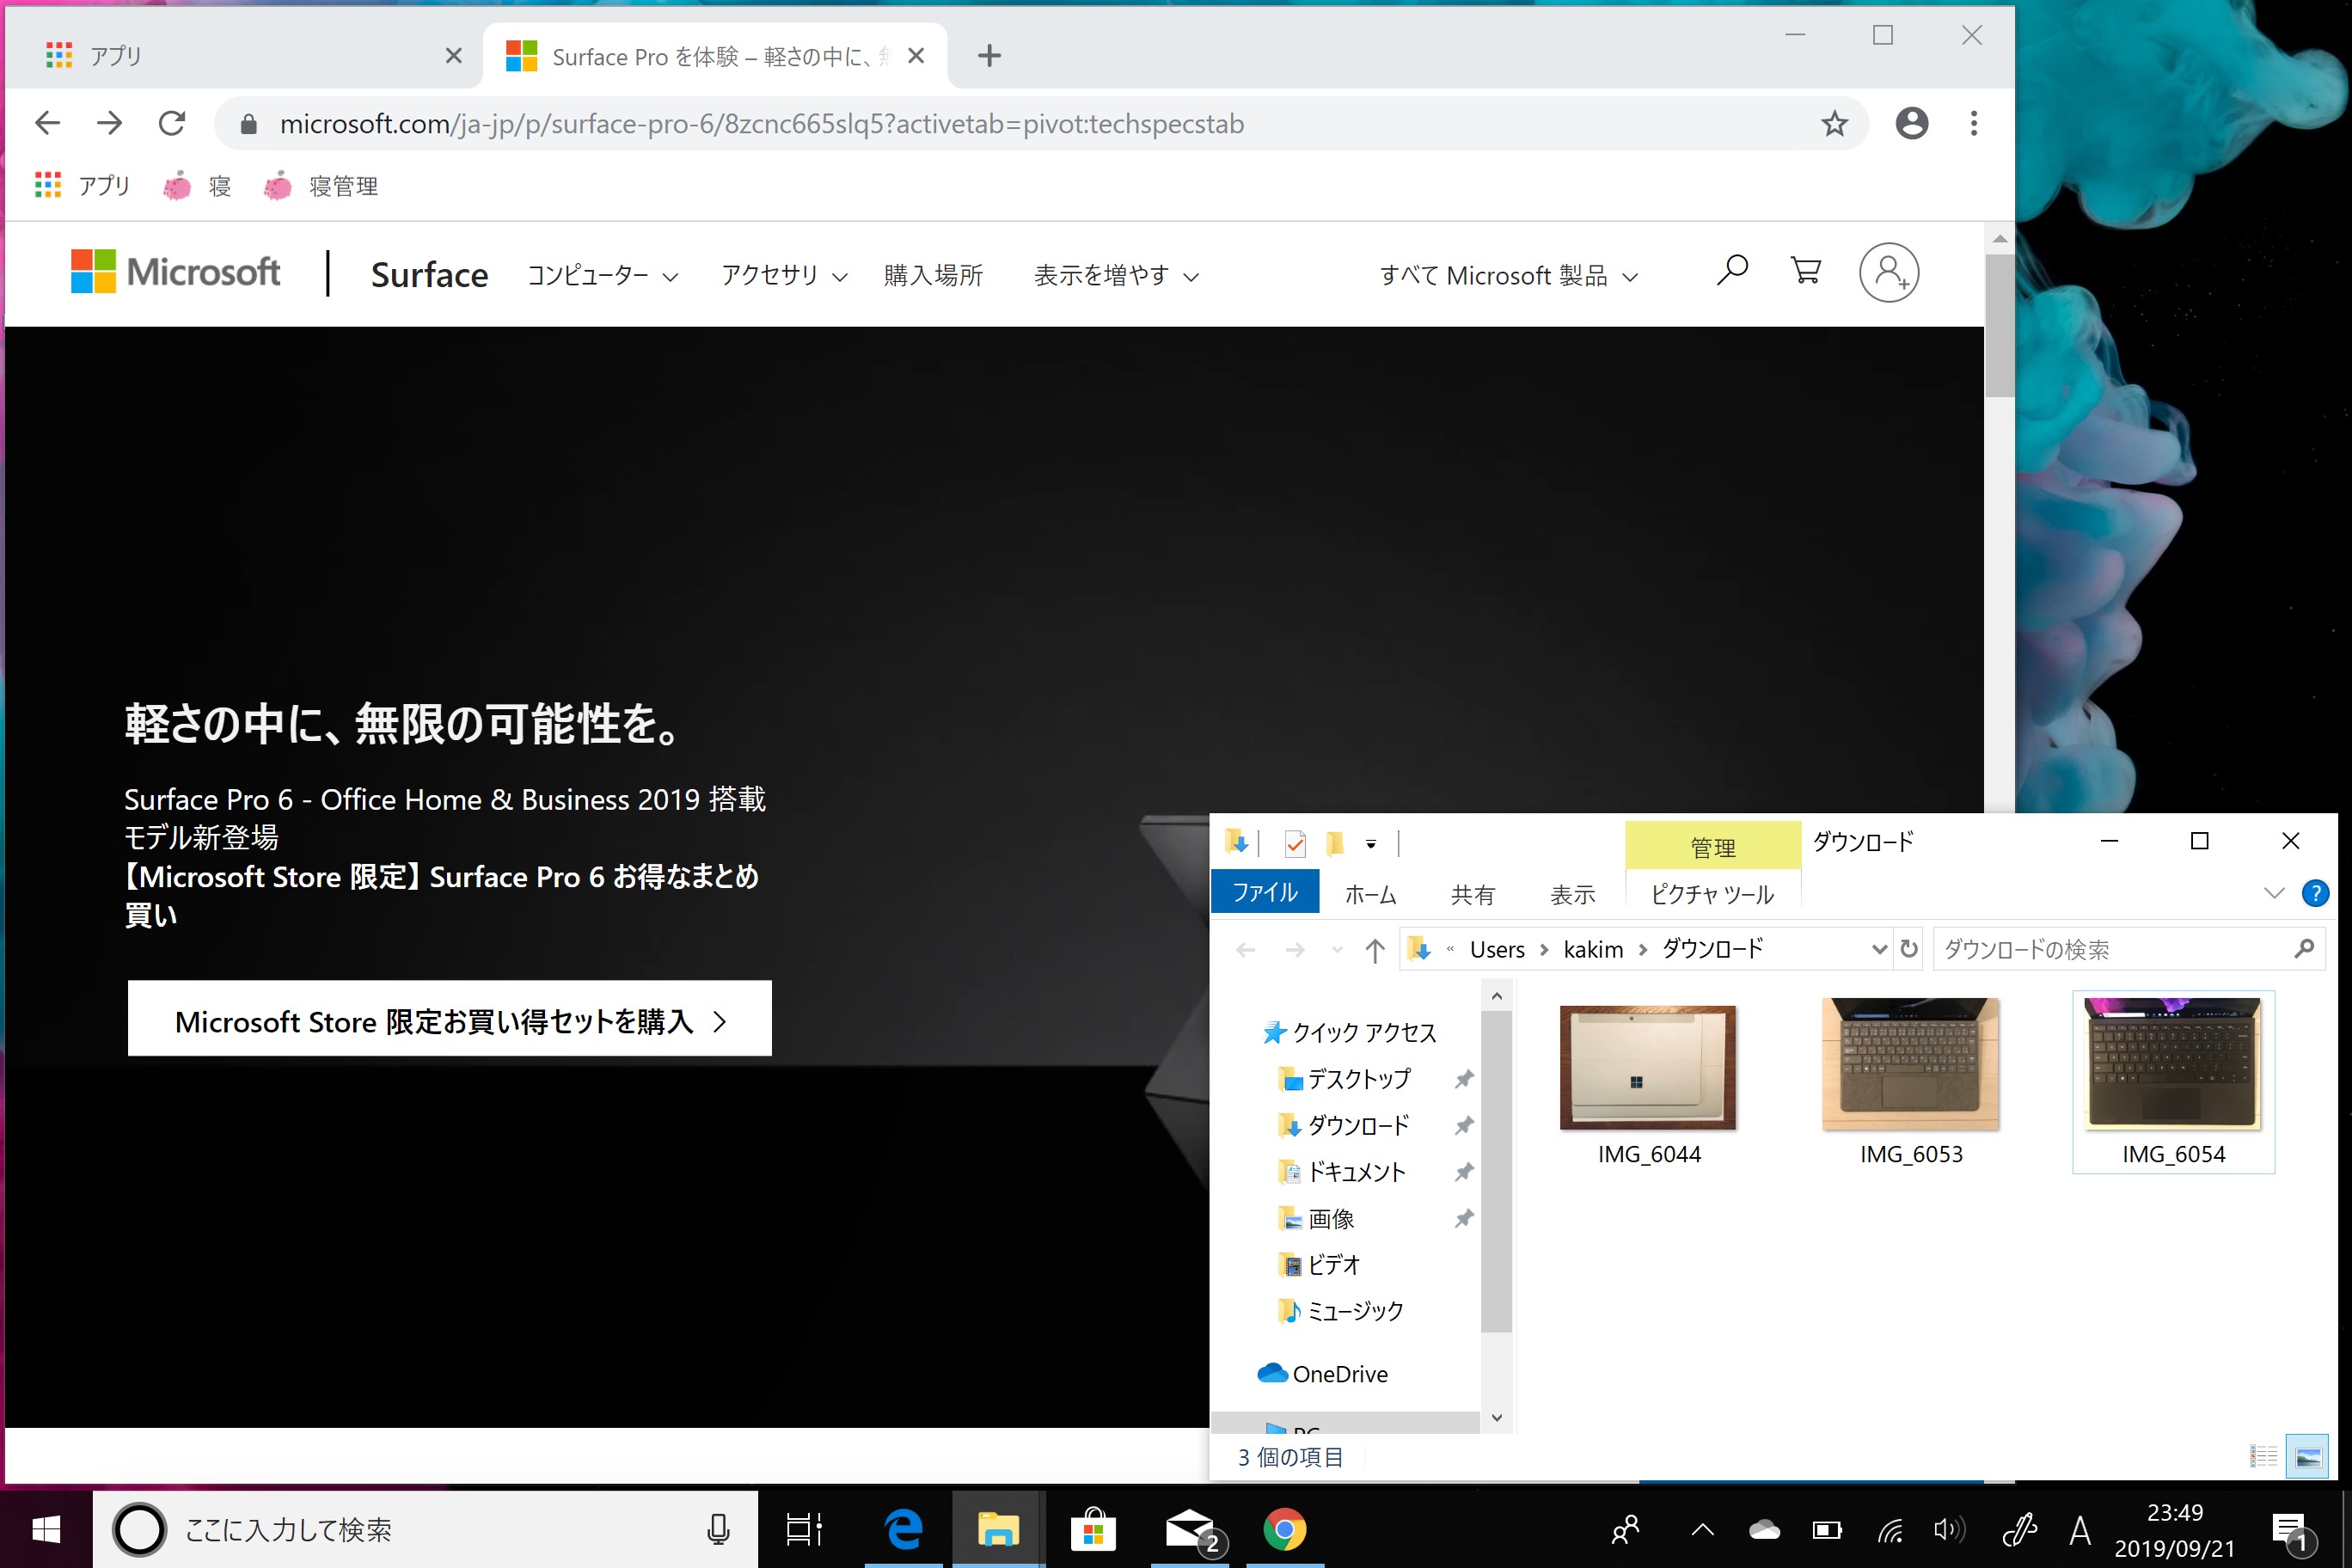
Task: Select ビデオ in the navigation pane
Action: pos(1320,1265)
